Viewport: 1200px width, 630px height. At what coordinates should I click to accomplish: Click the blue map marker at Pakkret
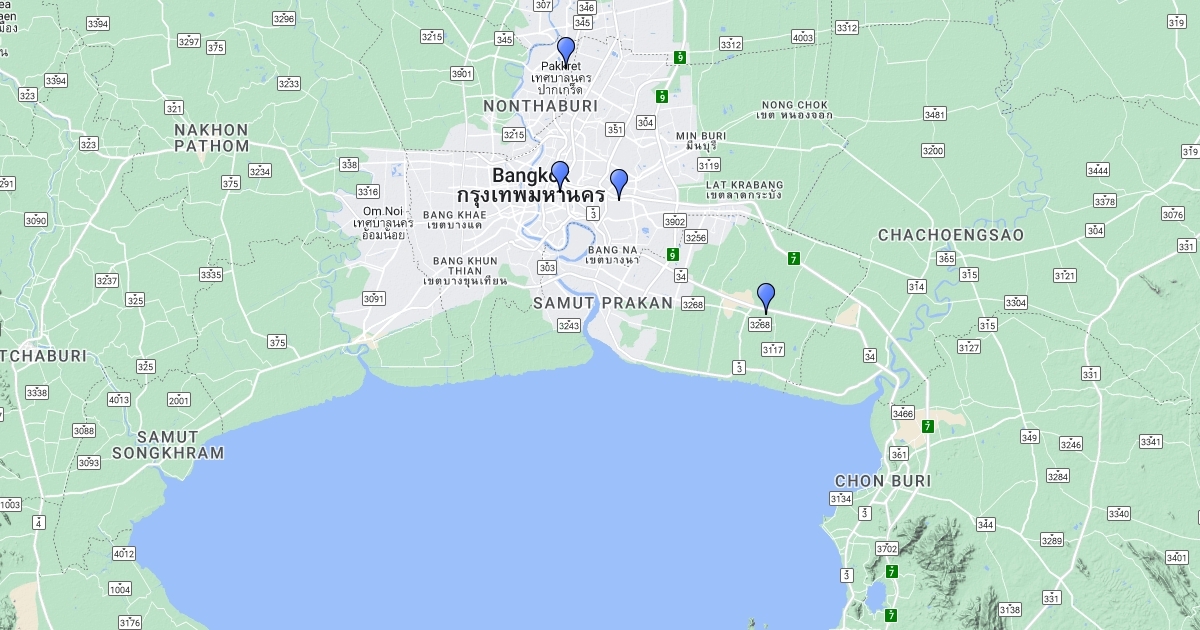pyautogui.click(x=566, y=50)
